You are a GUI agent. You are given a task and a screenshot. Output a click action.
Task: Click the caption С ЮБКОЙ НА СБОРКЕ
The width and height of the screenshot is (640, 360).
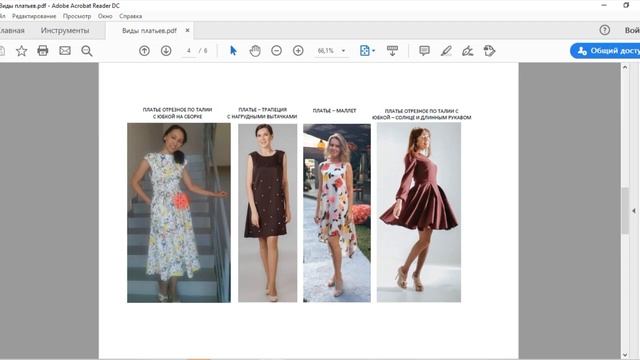coord(178,116)
